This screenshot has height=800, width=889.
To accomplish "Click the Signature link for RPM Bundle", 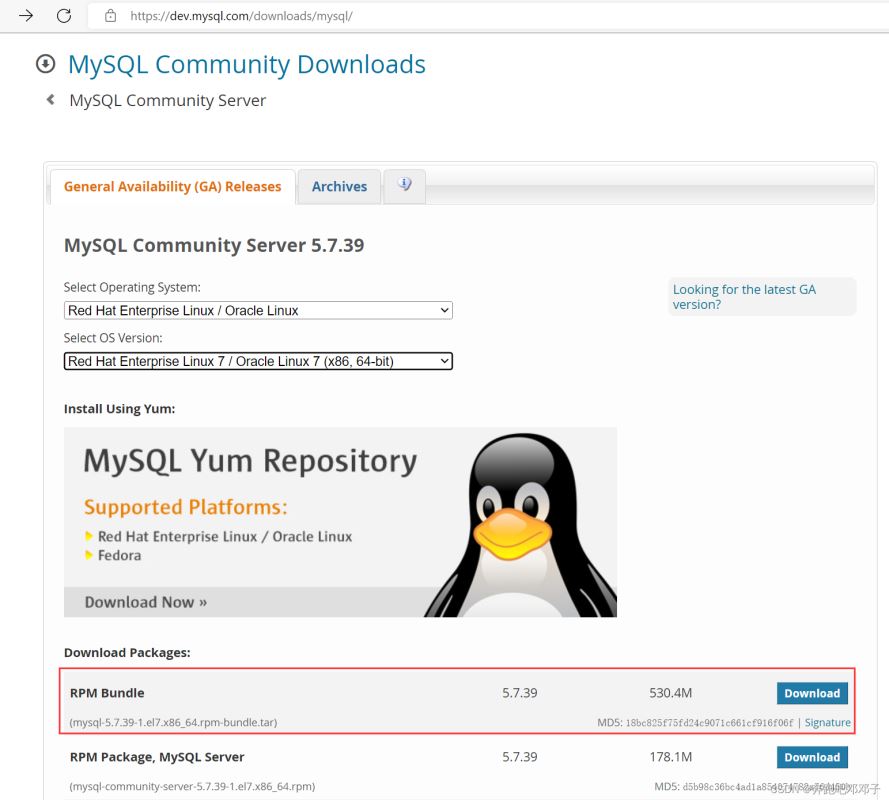I will (827, 721).
